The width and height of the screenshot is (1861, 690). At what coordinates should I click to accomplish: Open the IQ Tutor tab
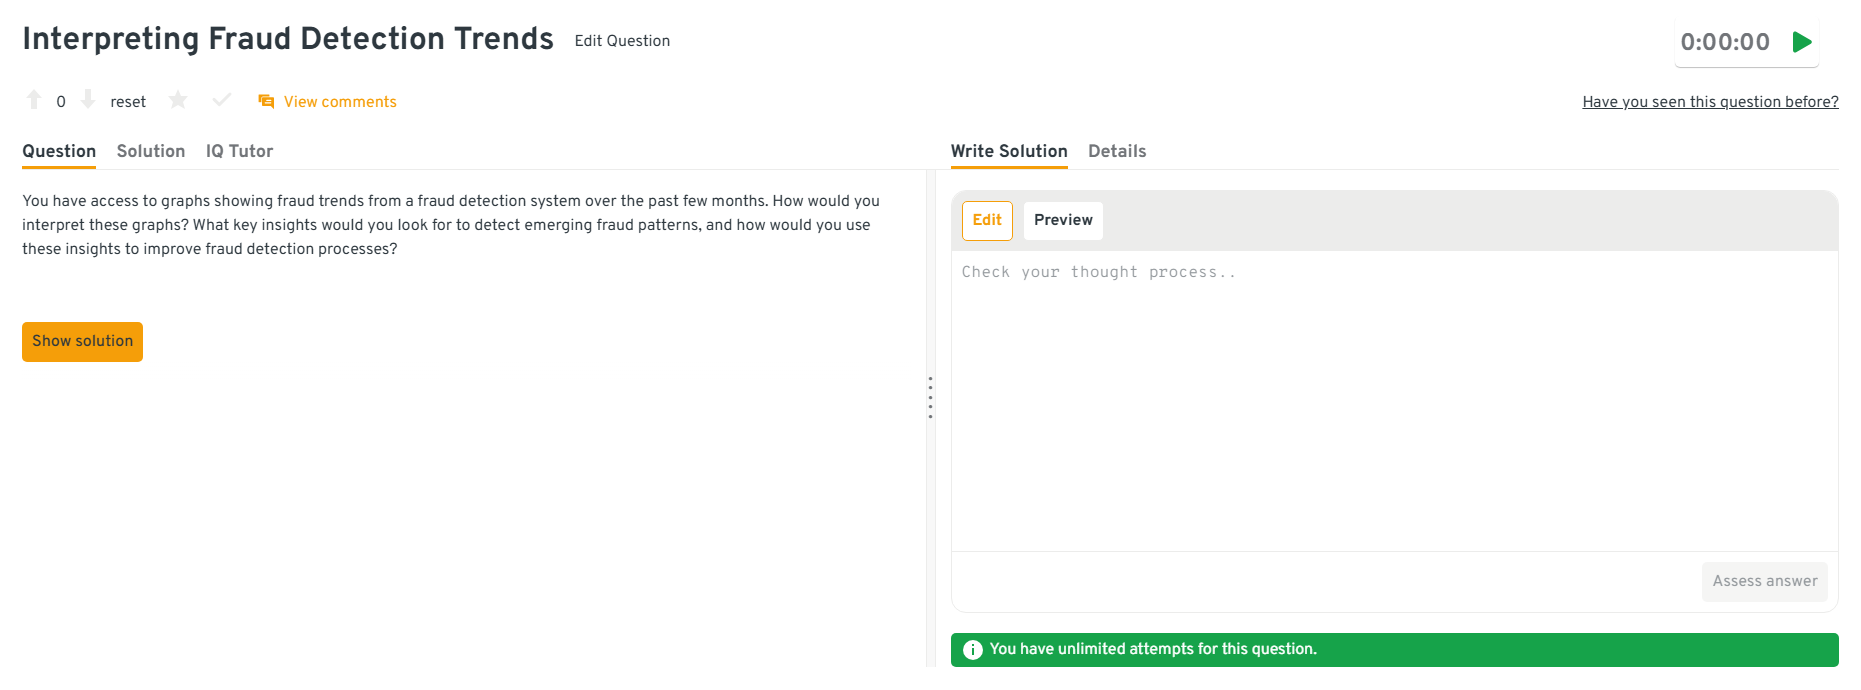(x=239, y=151)
